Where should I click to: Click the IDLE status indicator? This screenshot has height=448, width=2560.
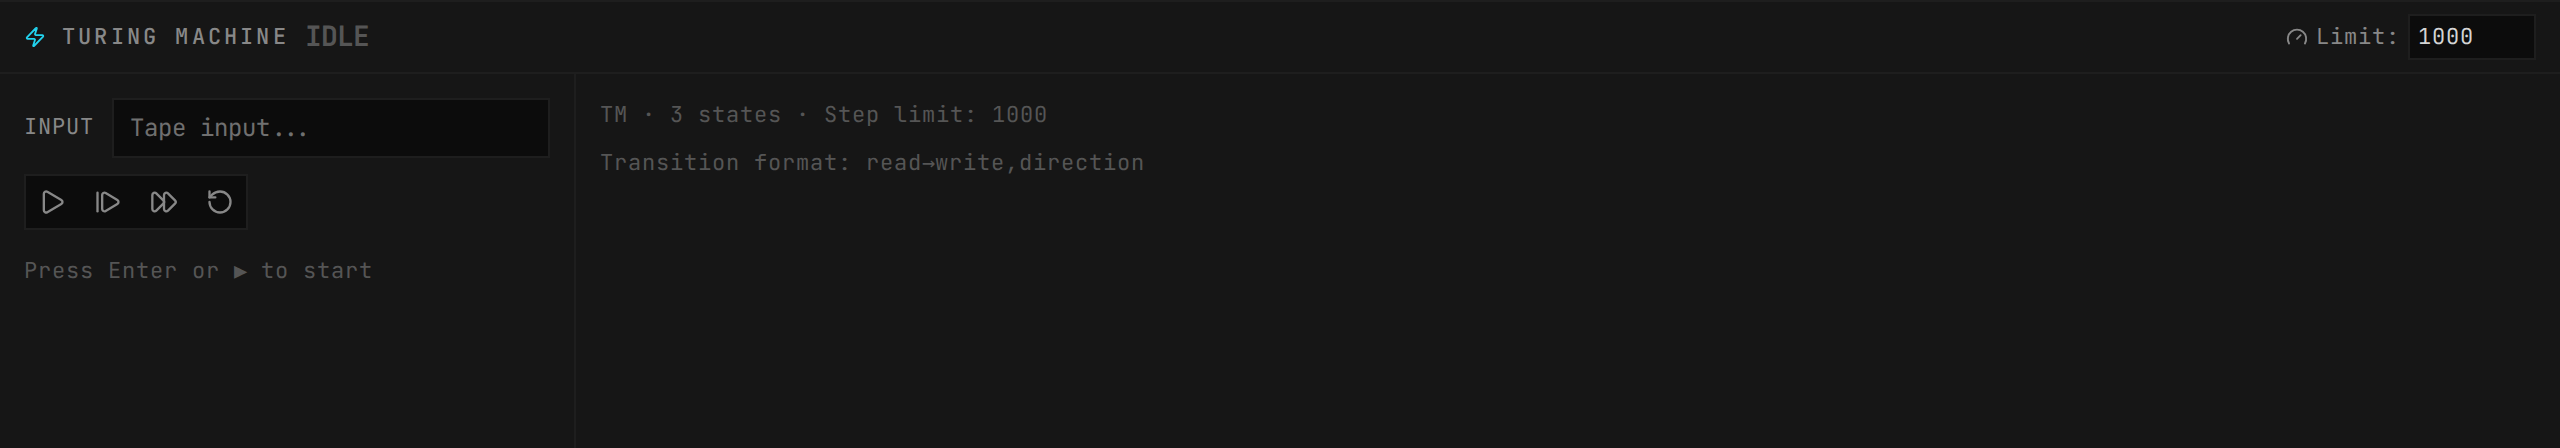click(337, 37)
